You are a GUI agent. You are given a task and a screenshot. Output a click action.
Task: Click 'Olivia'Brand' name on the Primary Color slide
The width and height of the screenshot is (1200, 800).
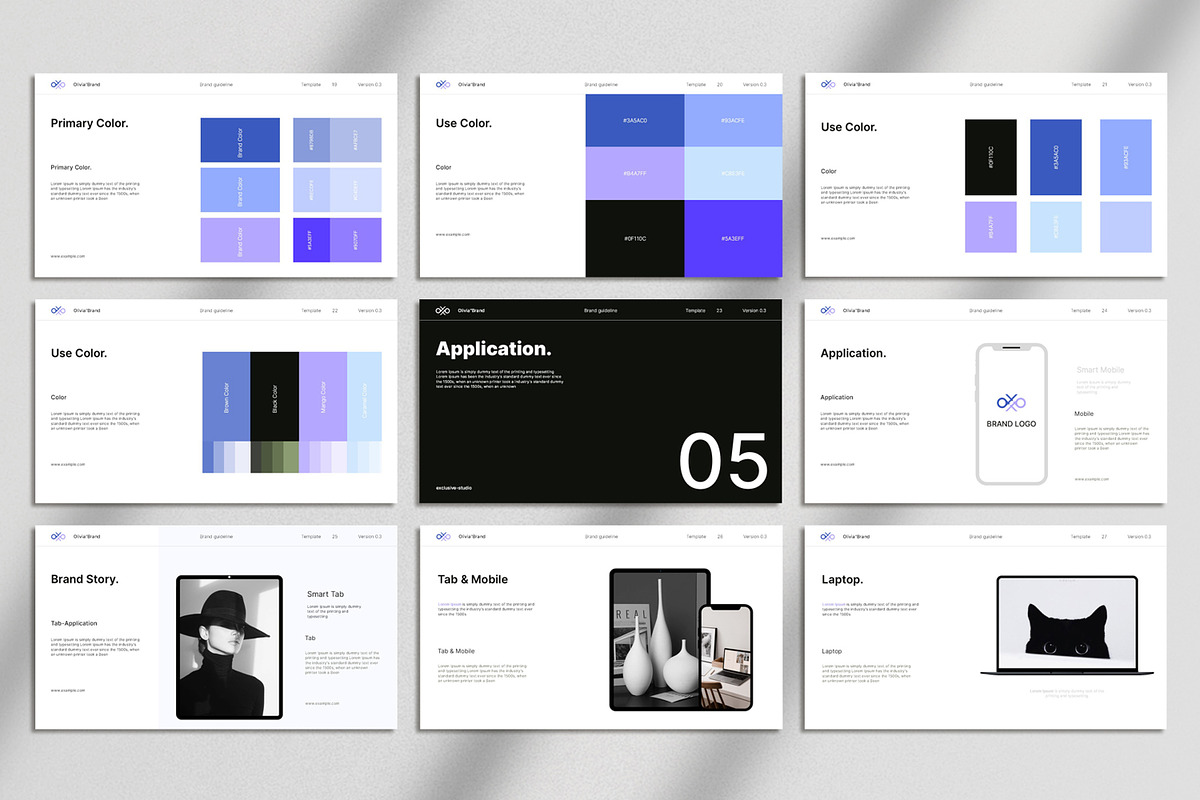click(x=87, y=85)
